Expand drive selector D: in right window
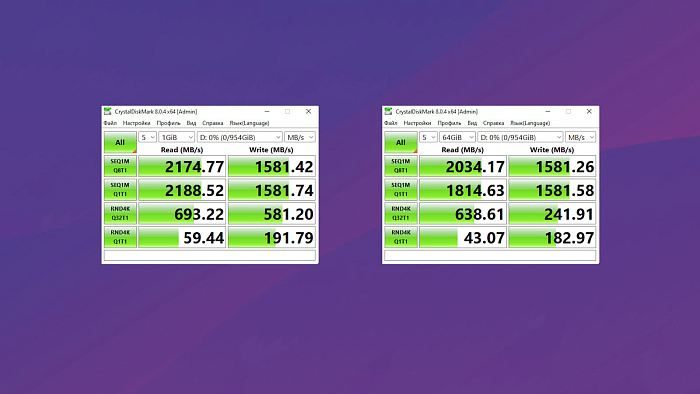The height and width of the screenshot is (394, 700). click(x=521, y=137)
